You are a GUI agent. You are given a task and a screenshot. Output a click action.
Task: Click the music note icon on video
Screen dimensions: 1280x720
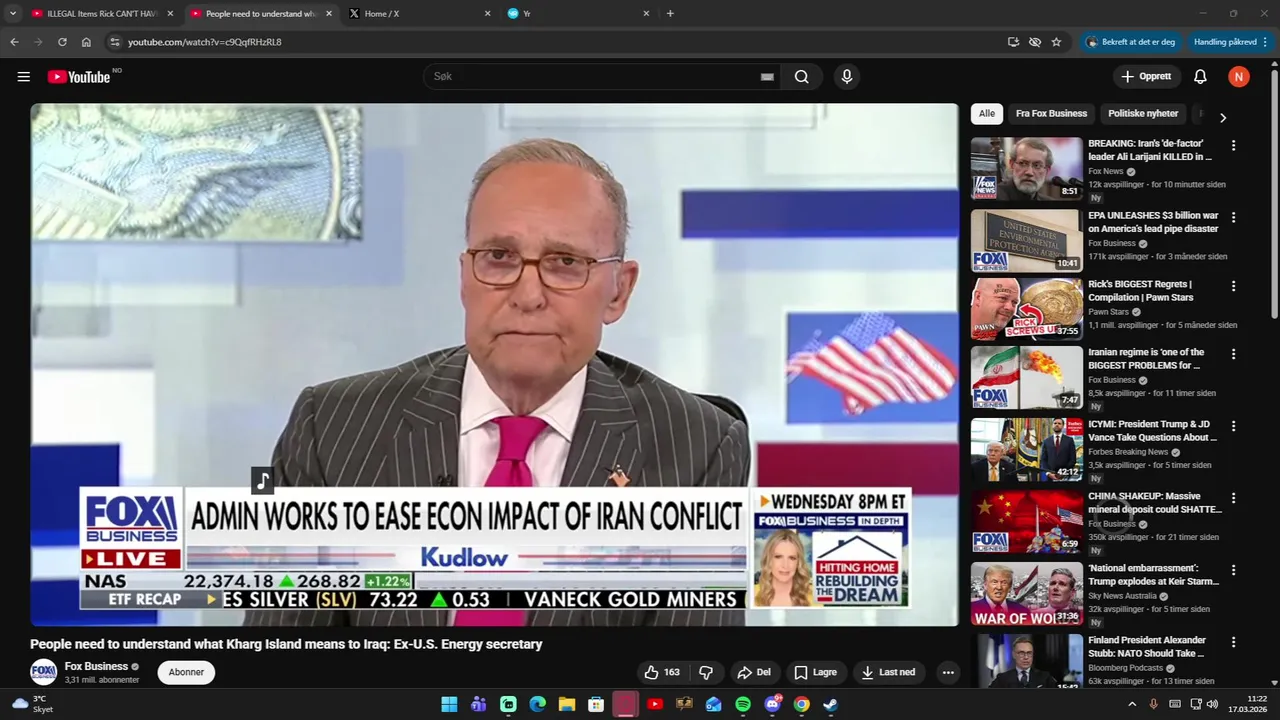(262, 482)
